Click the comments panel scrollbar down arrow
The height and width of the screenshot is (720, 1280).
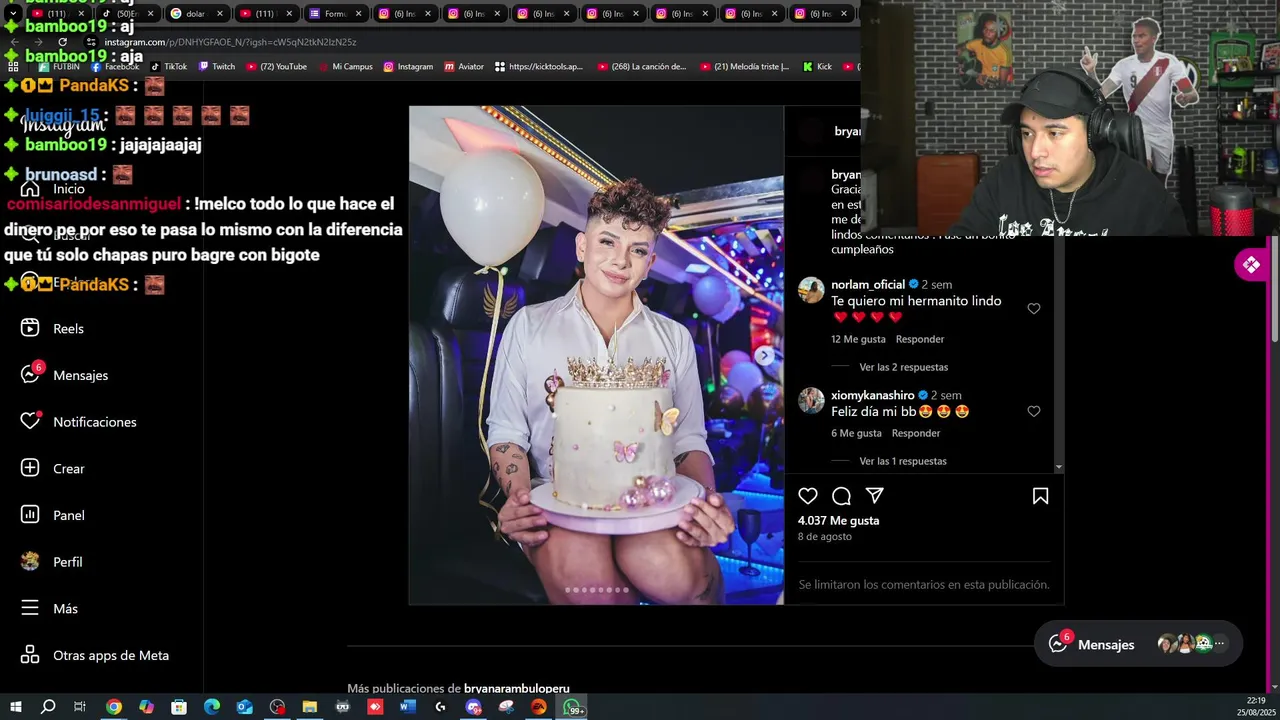point(1059,467)
